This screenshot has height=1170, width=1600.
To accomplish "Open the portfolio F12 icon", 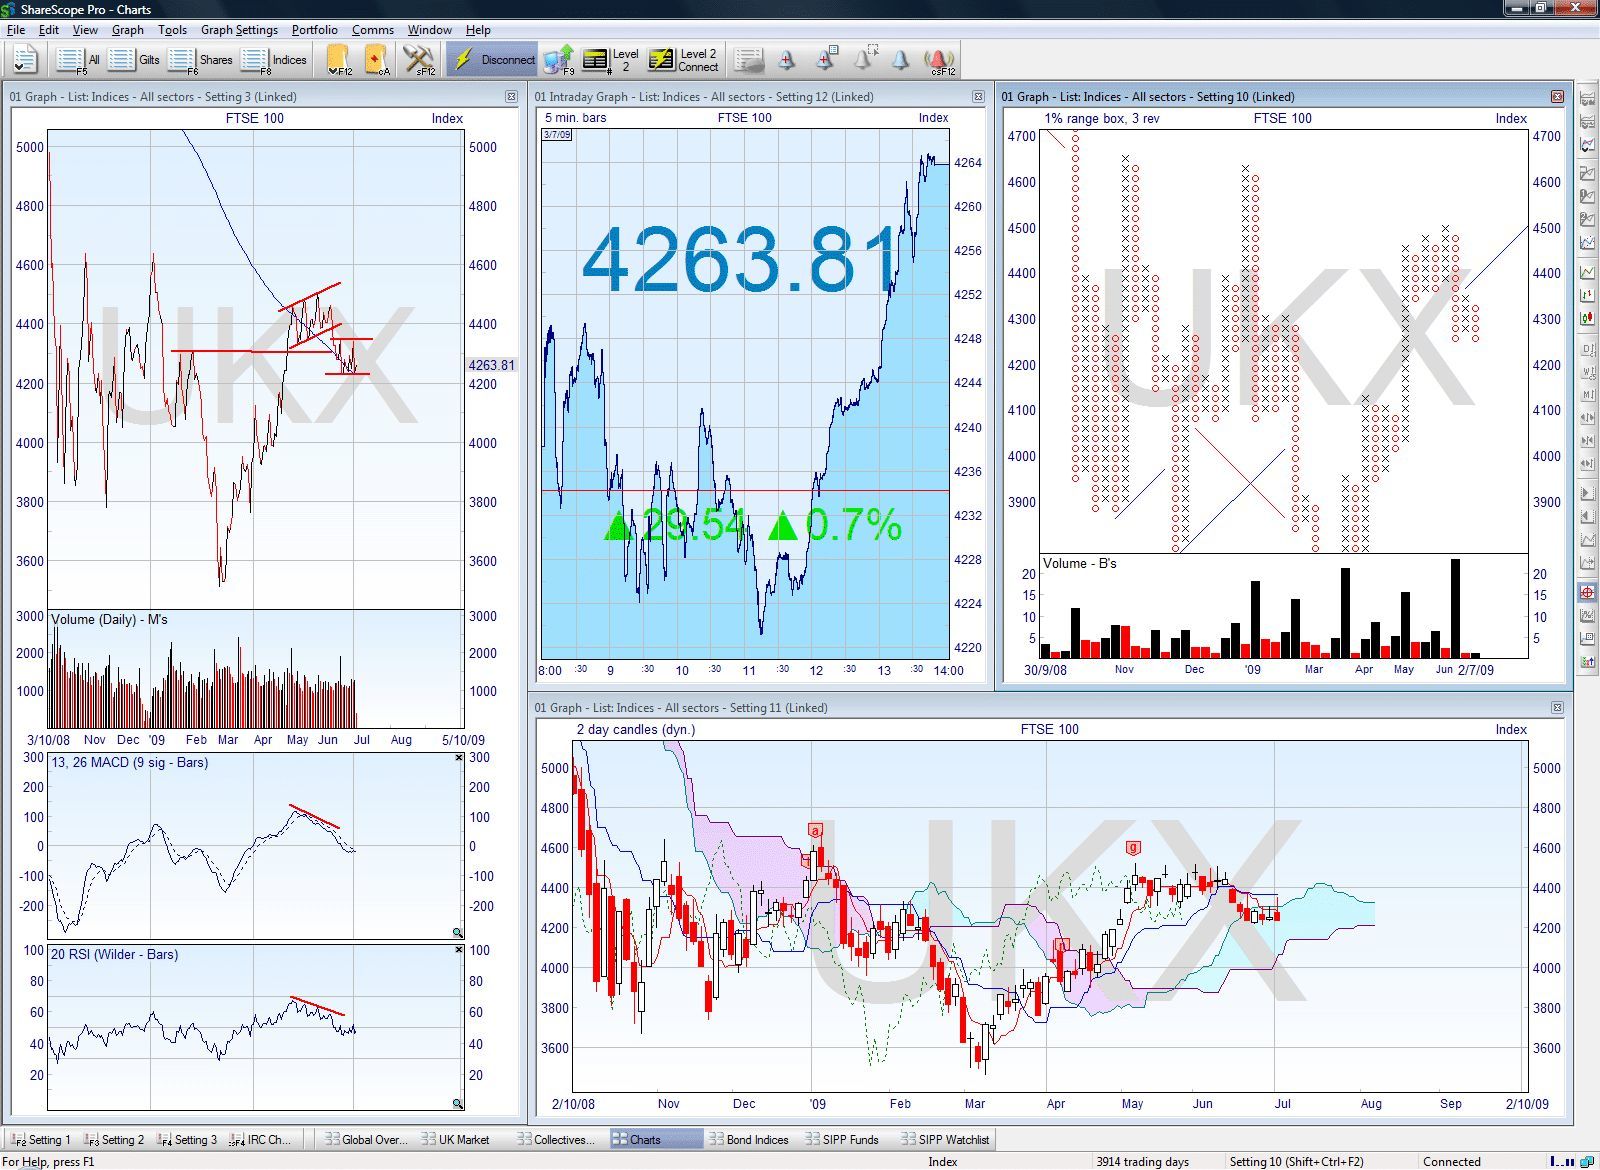I will coord(339,60).
